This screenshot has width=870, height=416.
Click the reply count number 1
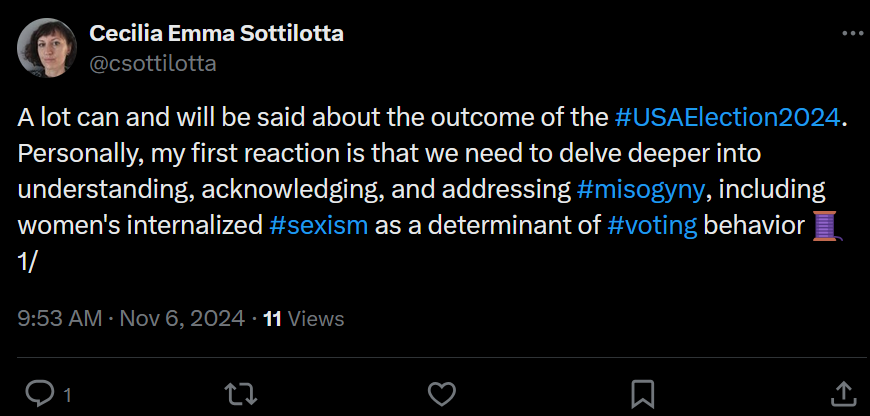67,395
